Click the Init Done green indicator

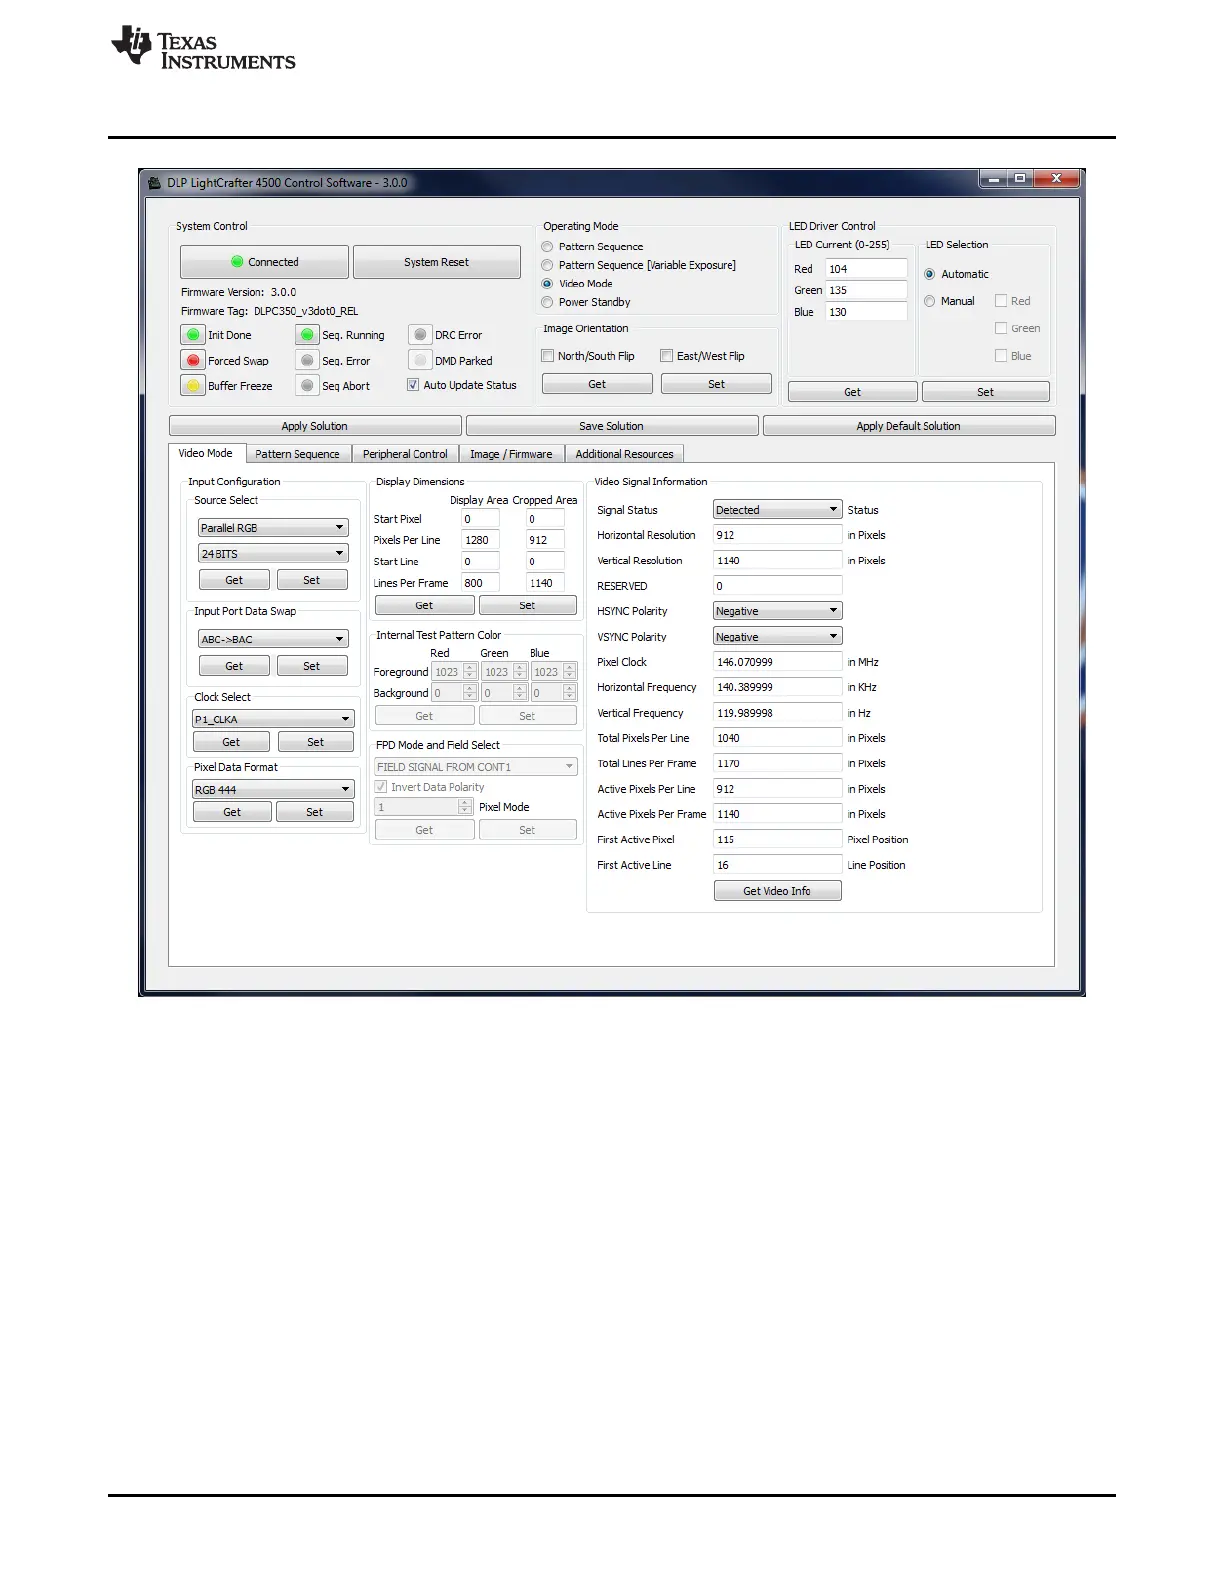click(193, 335)
